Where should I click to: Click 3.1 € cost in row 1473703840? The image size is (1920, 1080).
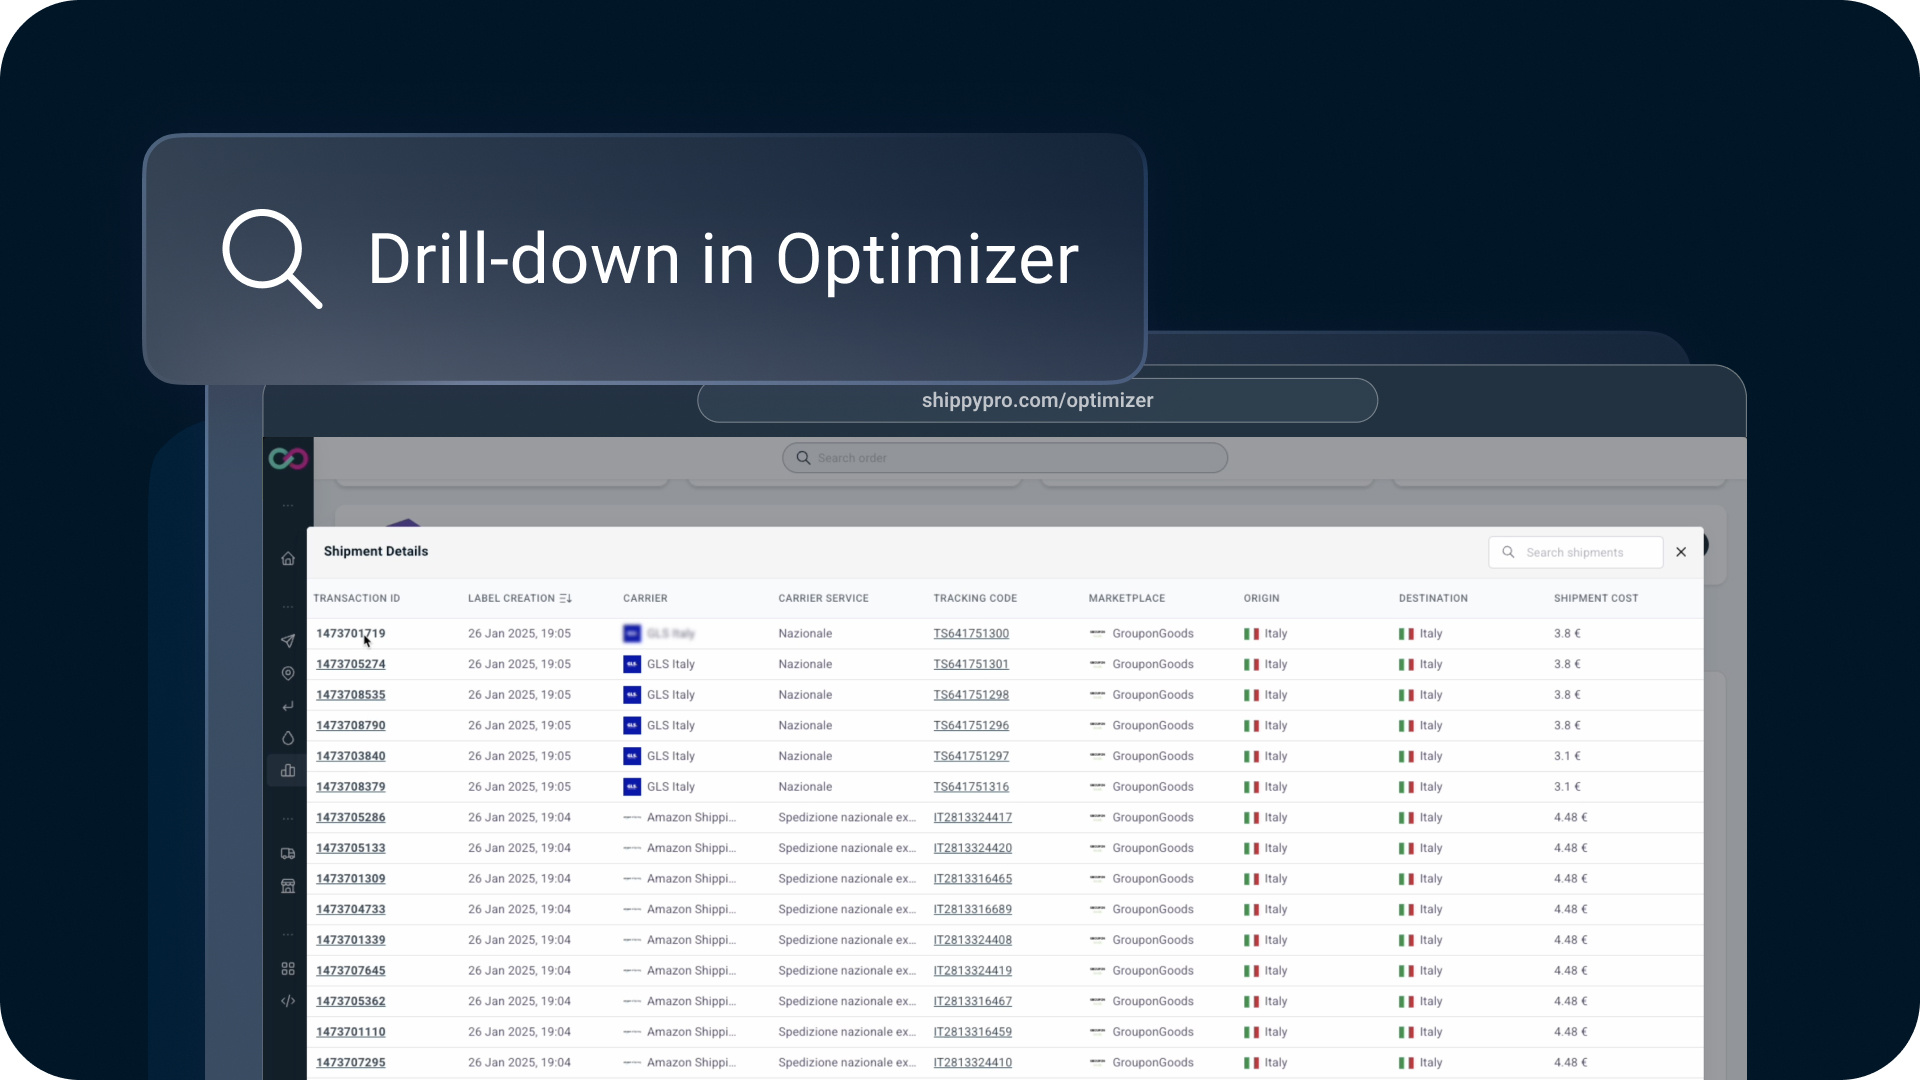(x=1567, y=756)
